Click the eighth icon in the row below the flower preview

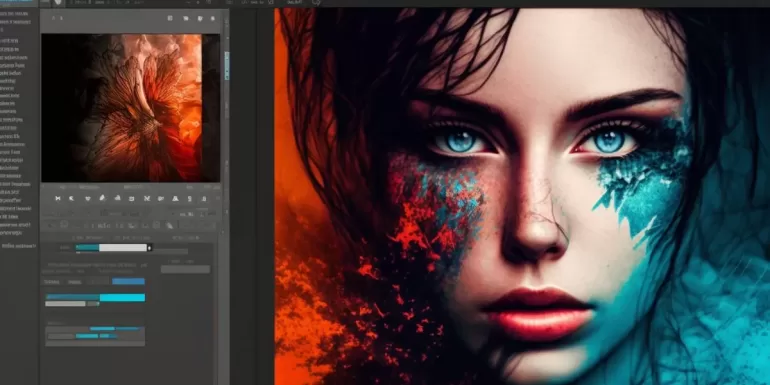coord(161,198)
